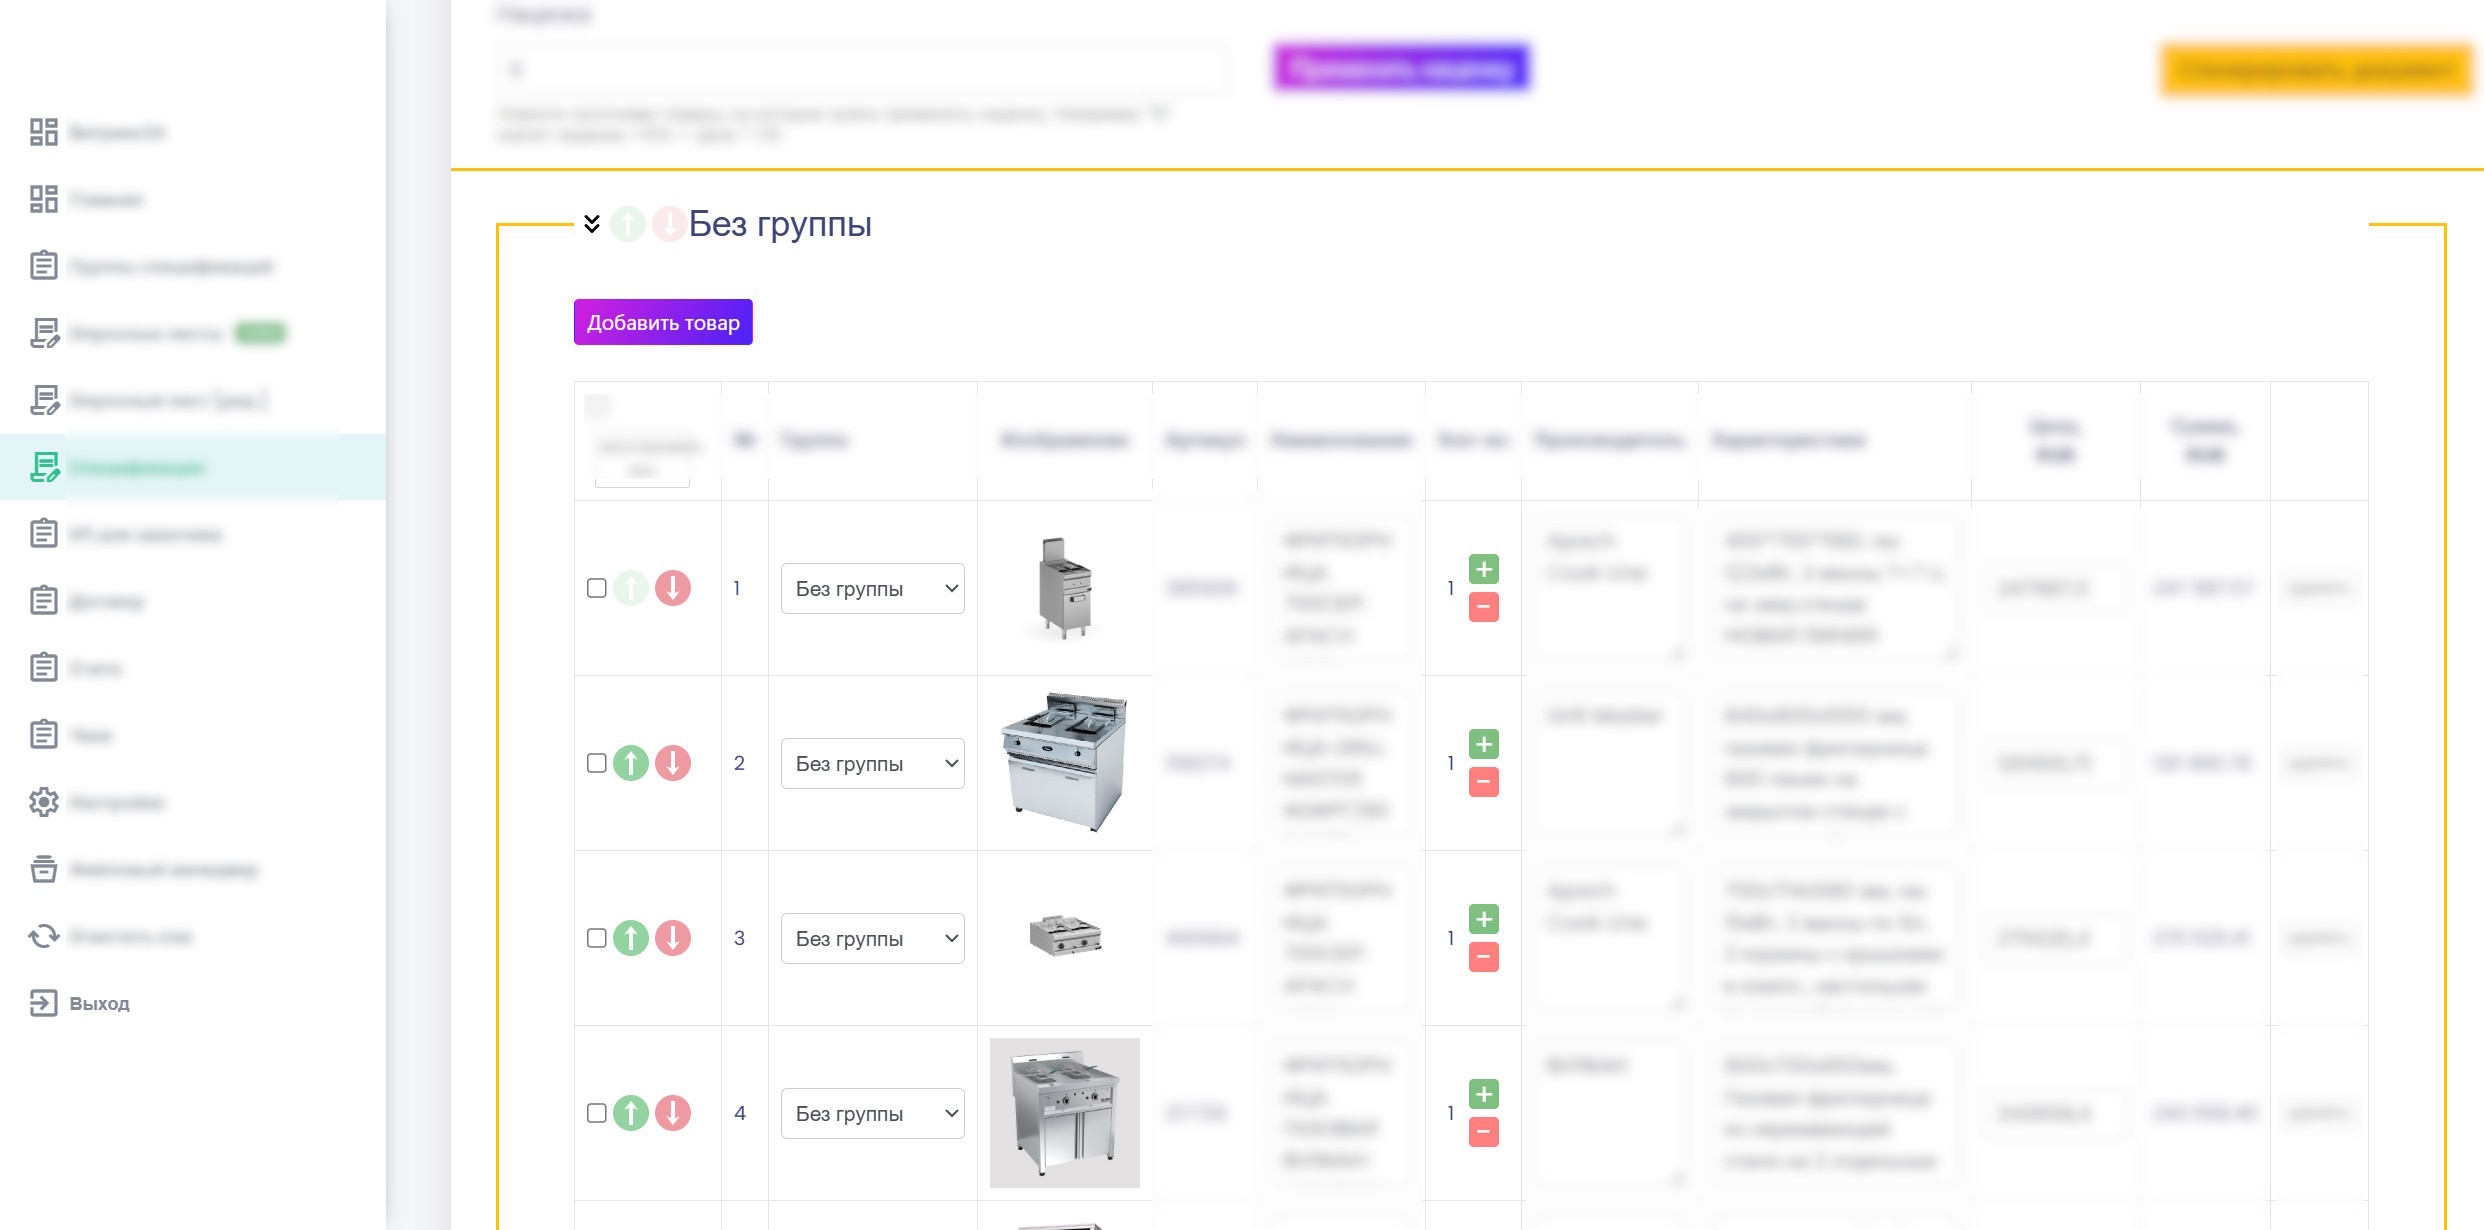Select the highlighted green sidebar menu item
The height and width of the screenshot is (1230, 2484).
(x=193, y=467)
